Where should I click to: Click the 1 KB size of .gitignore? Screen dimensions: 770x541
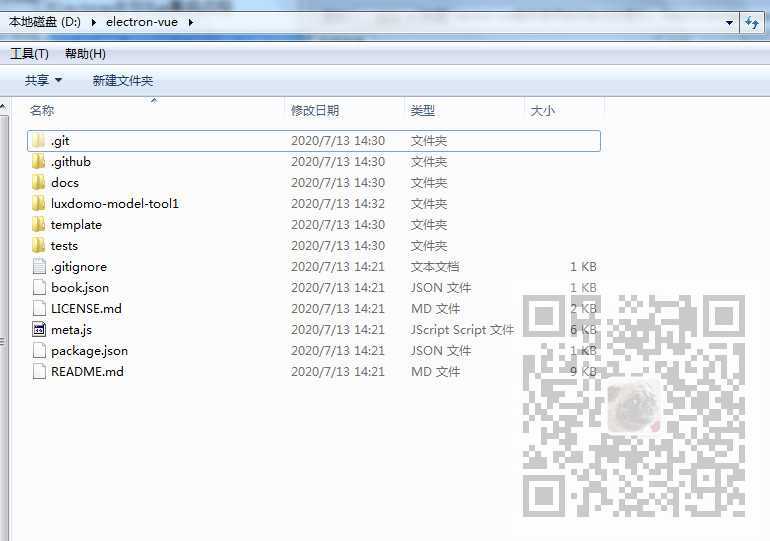pos(583,267)
